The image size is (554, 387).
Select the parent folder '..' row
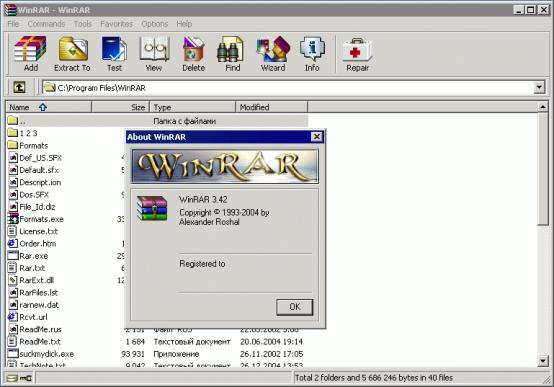tap(157, 121)
